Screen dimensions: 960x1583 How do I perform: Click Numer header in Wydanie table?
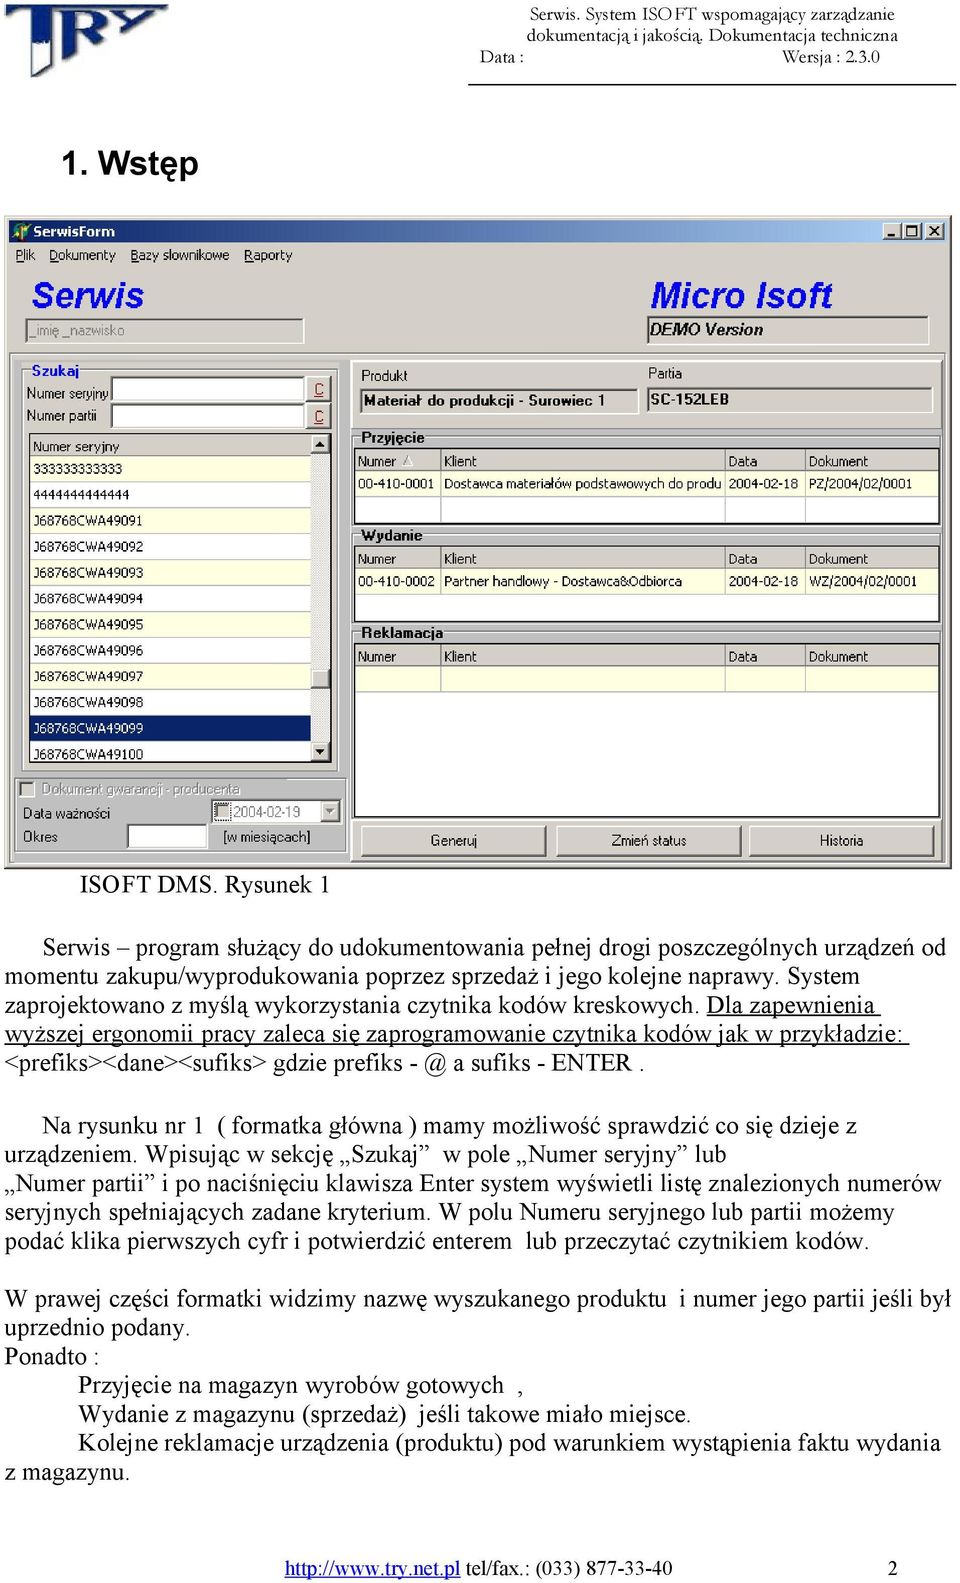coord(398,559)
